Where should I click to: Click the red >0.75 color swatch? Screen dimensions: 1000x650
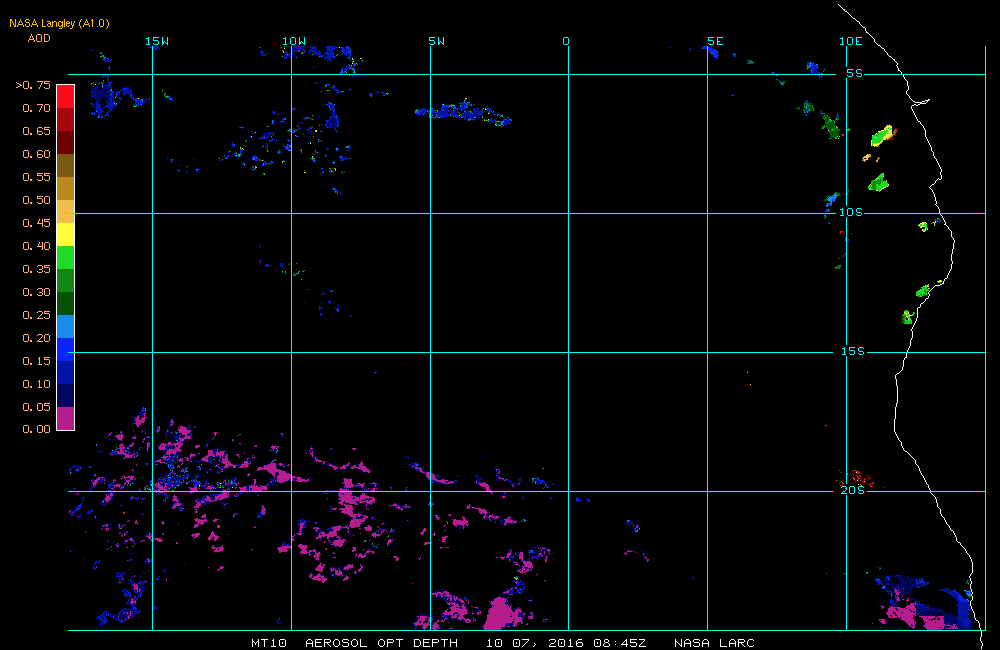(x=66, y=96)
